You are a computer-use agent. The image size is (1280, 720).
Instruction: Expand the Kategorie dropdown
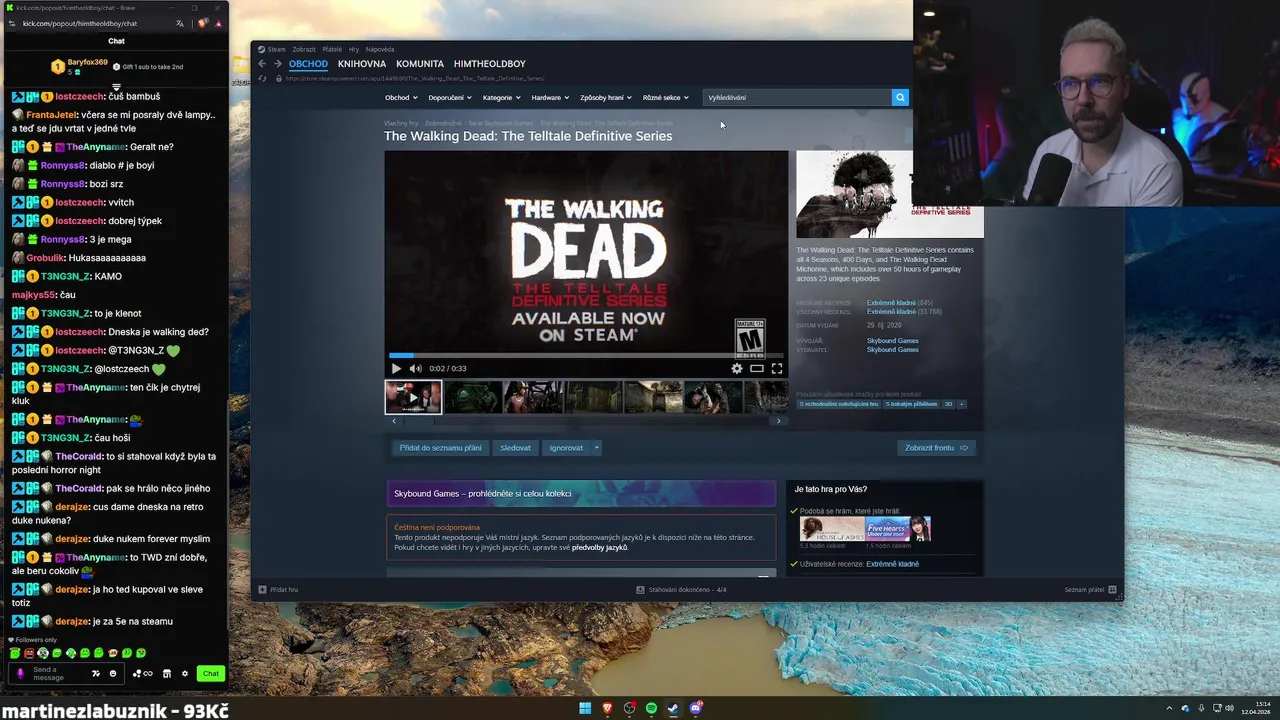point(501,97)
